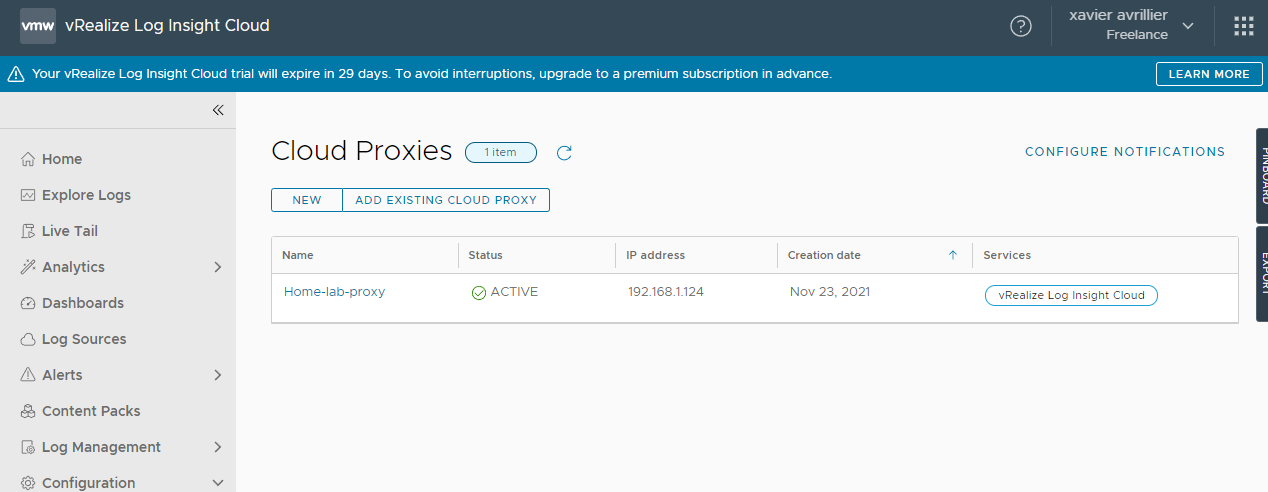Click the vRealize Log Insight Cloud service tag

click(x=1071, y=295)
